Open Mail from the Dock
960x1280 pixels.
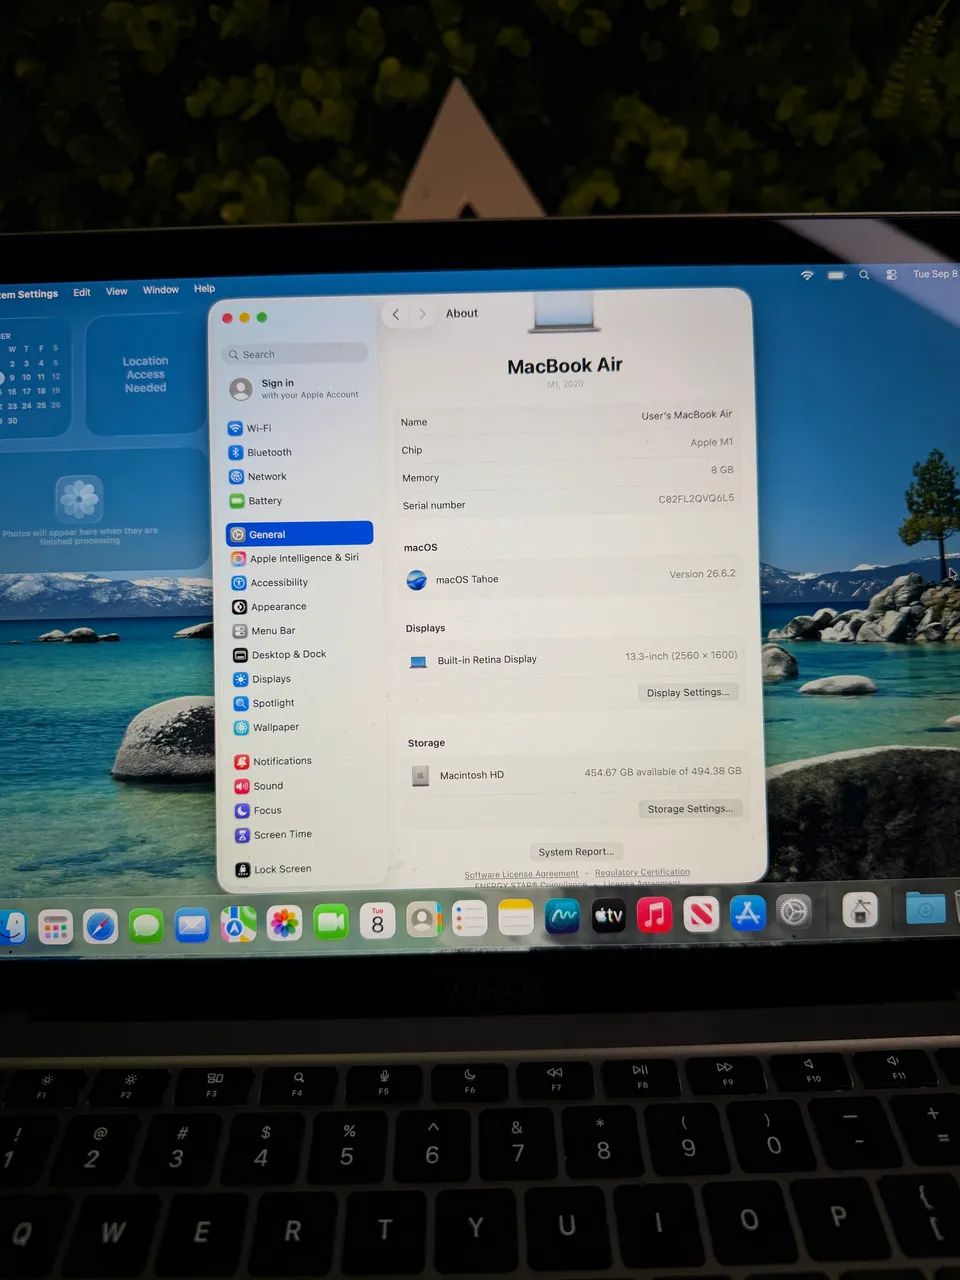[192, 925]
